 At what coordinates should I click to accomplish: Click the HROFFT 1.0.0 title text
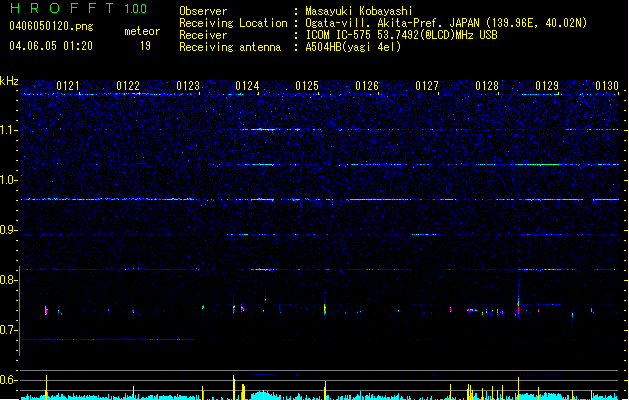[78, 8]
